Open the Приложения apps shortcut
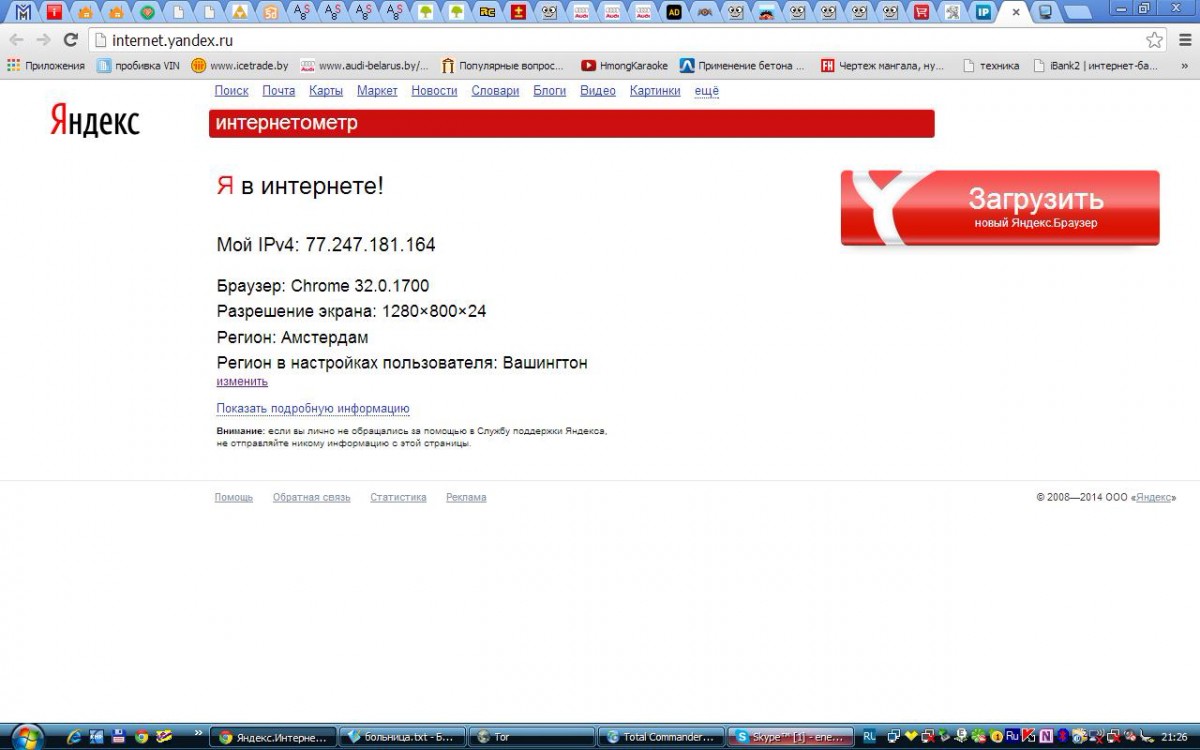Image resolution: width=1200 pixels, height=750 pixels. point(46,66)
